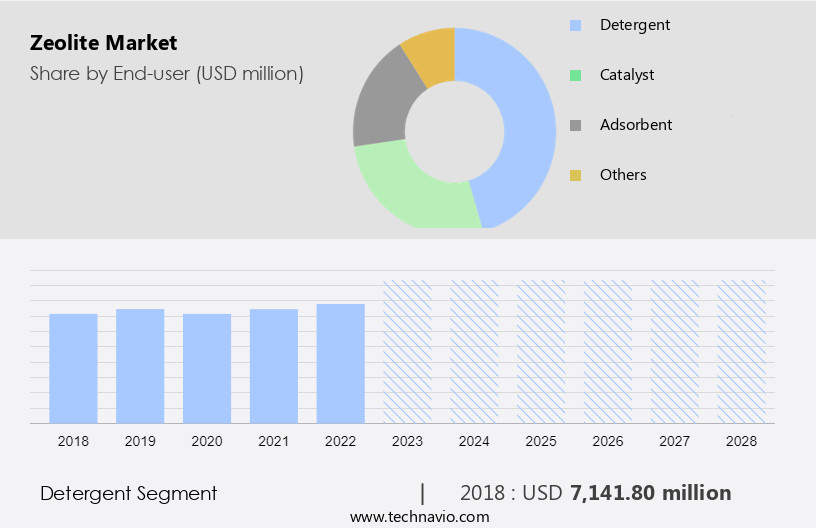Pick the yellow Others legend swatch
This screenshot has width=816, height=528.
(x=576, y=175)
